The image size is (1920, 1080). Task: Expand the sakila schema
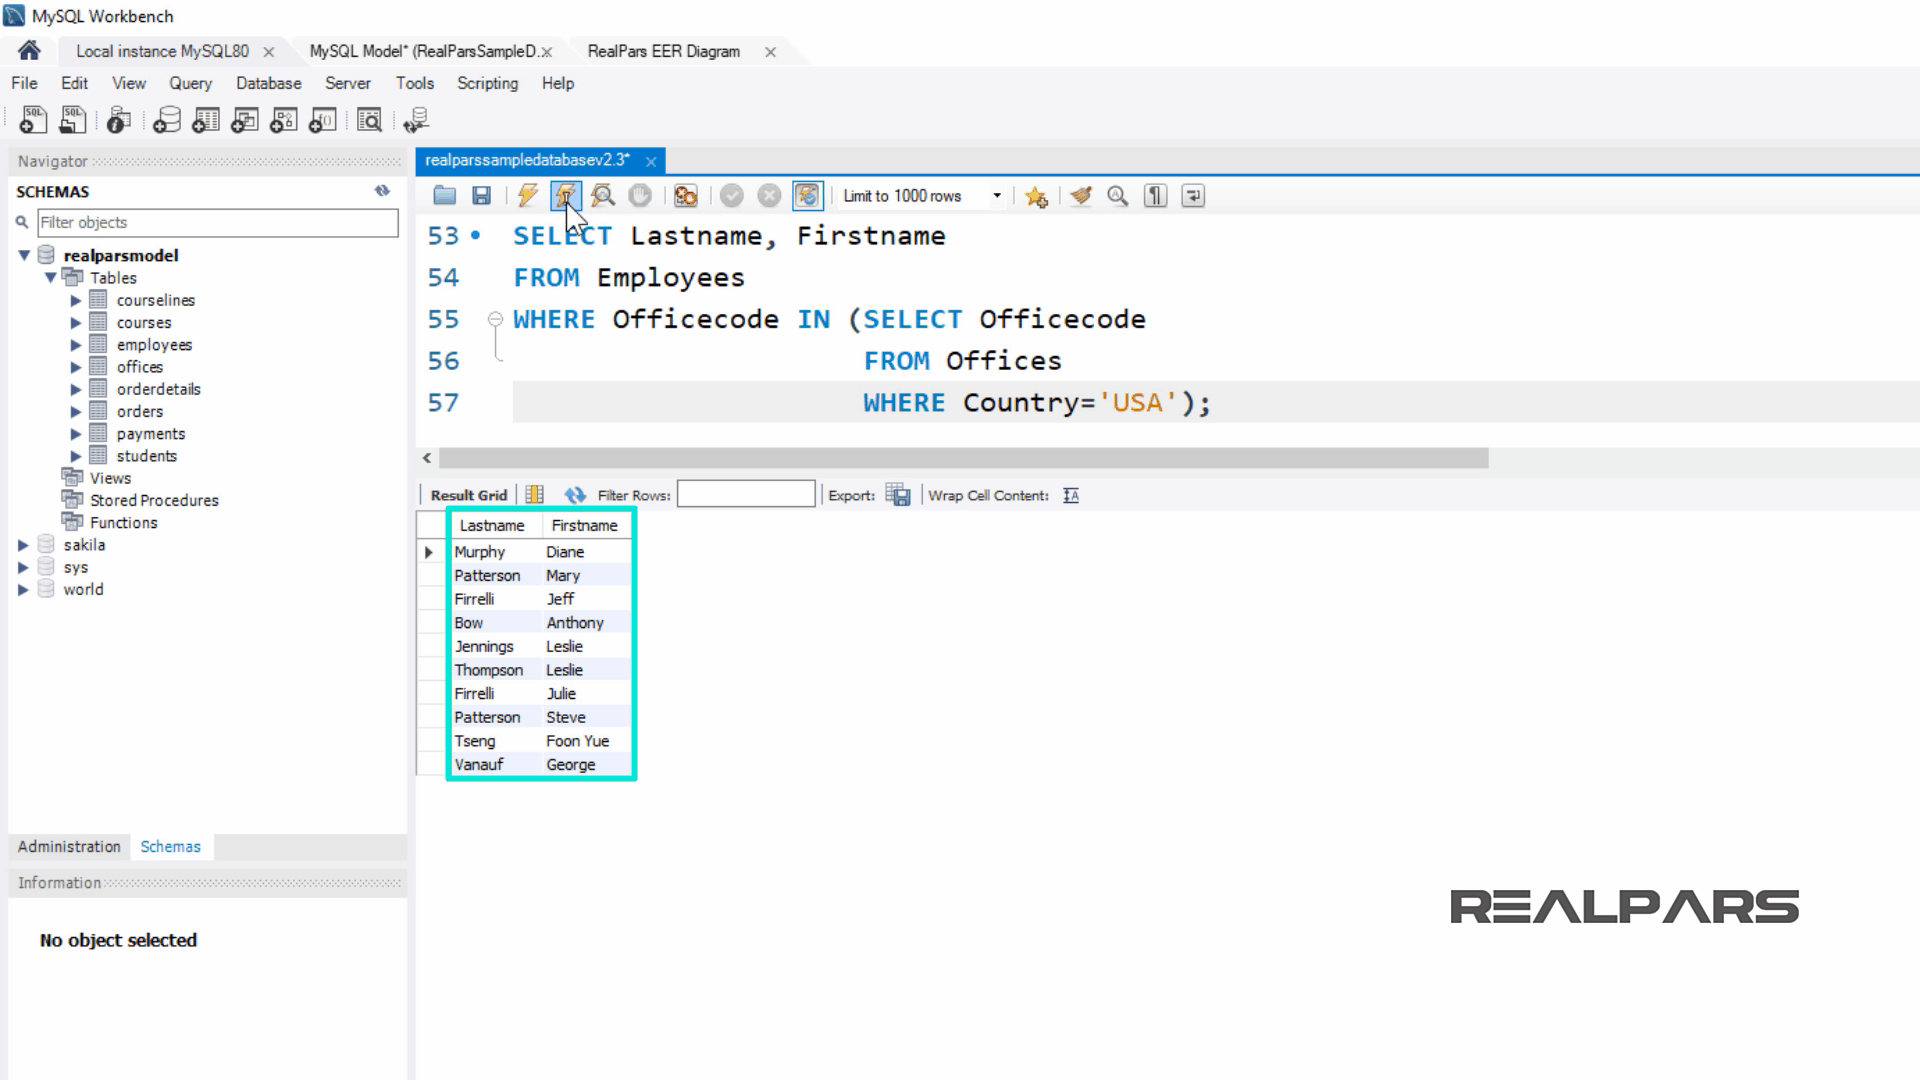click(24, 545)
